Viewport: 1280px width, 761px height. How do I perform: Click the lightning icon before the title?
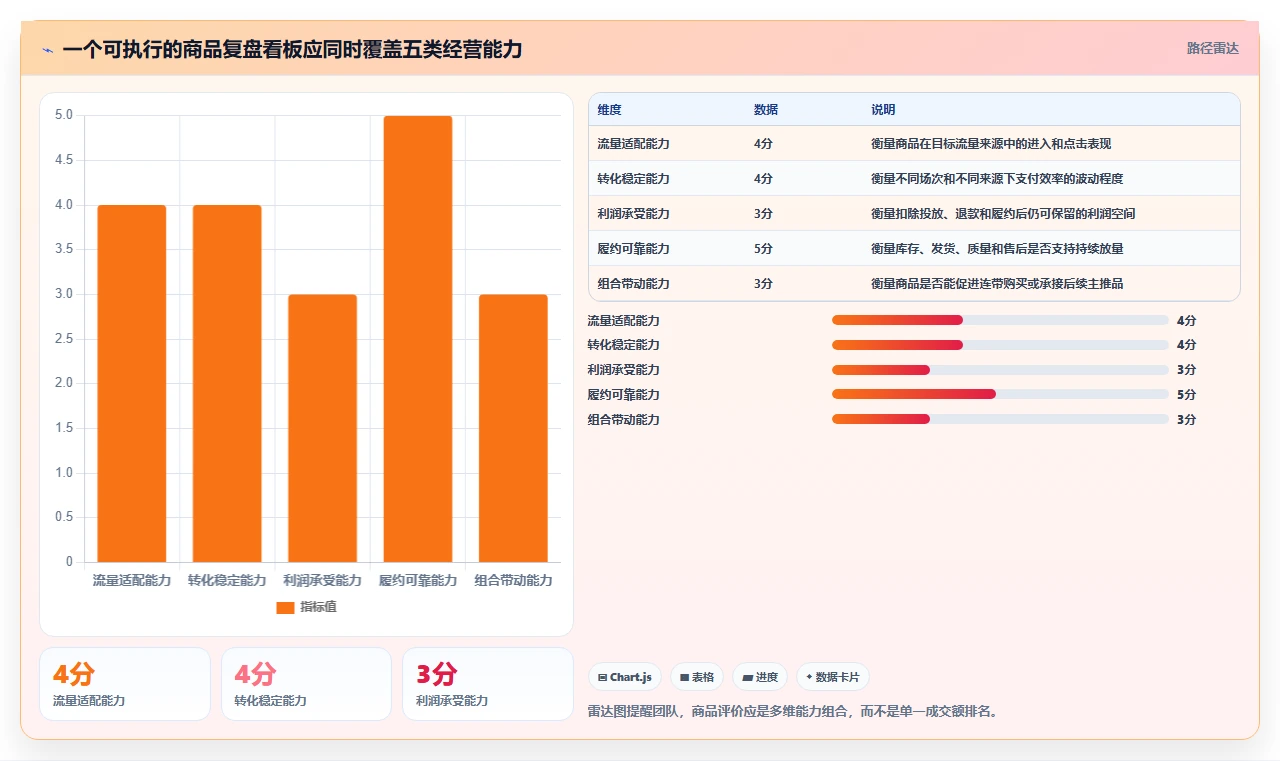pos(47,50)
